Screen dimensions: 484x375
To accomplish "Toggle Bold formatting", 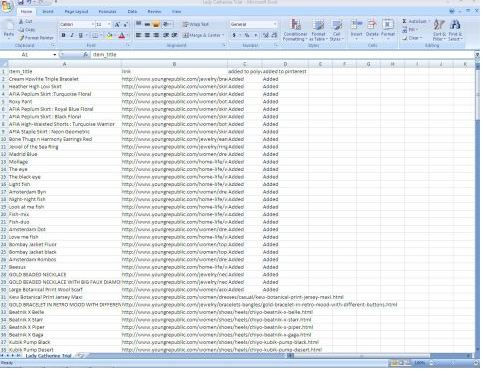I will pos(63,35).
